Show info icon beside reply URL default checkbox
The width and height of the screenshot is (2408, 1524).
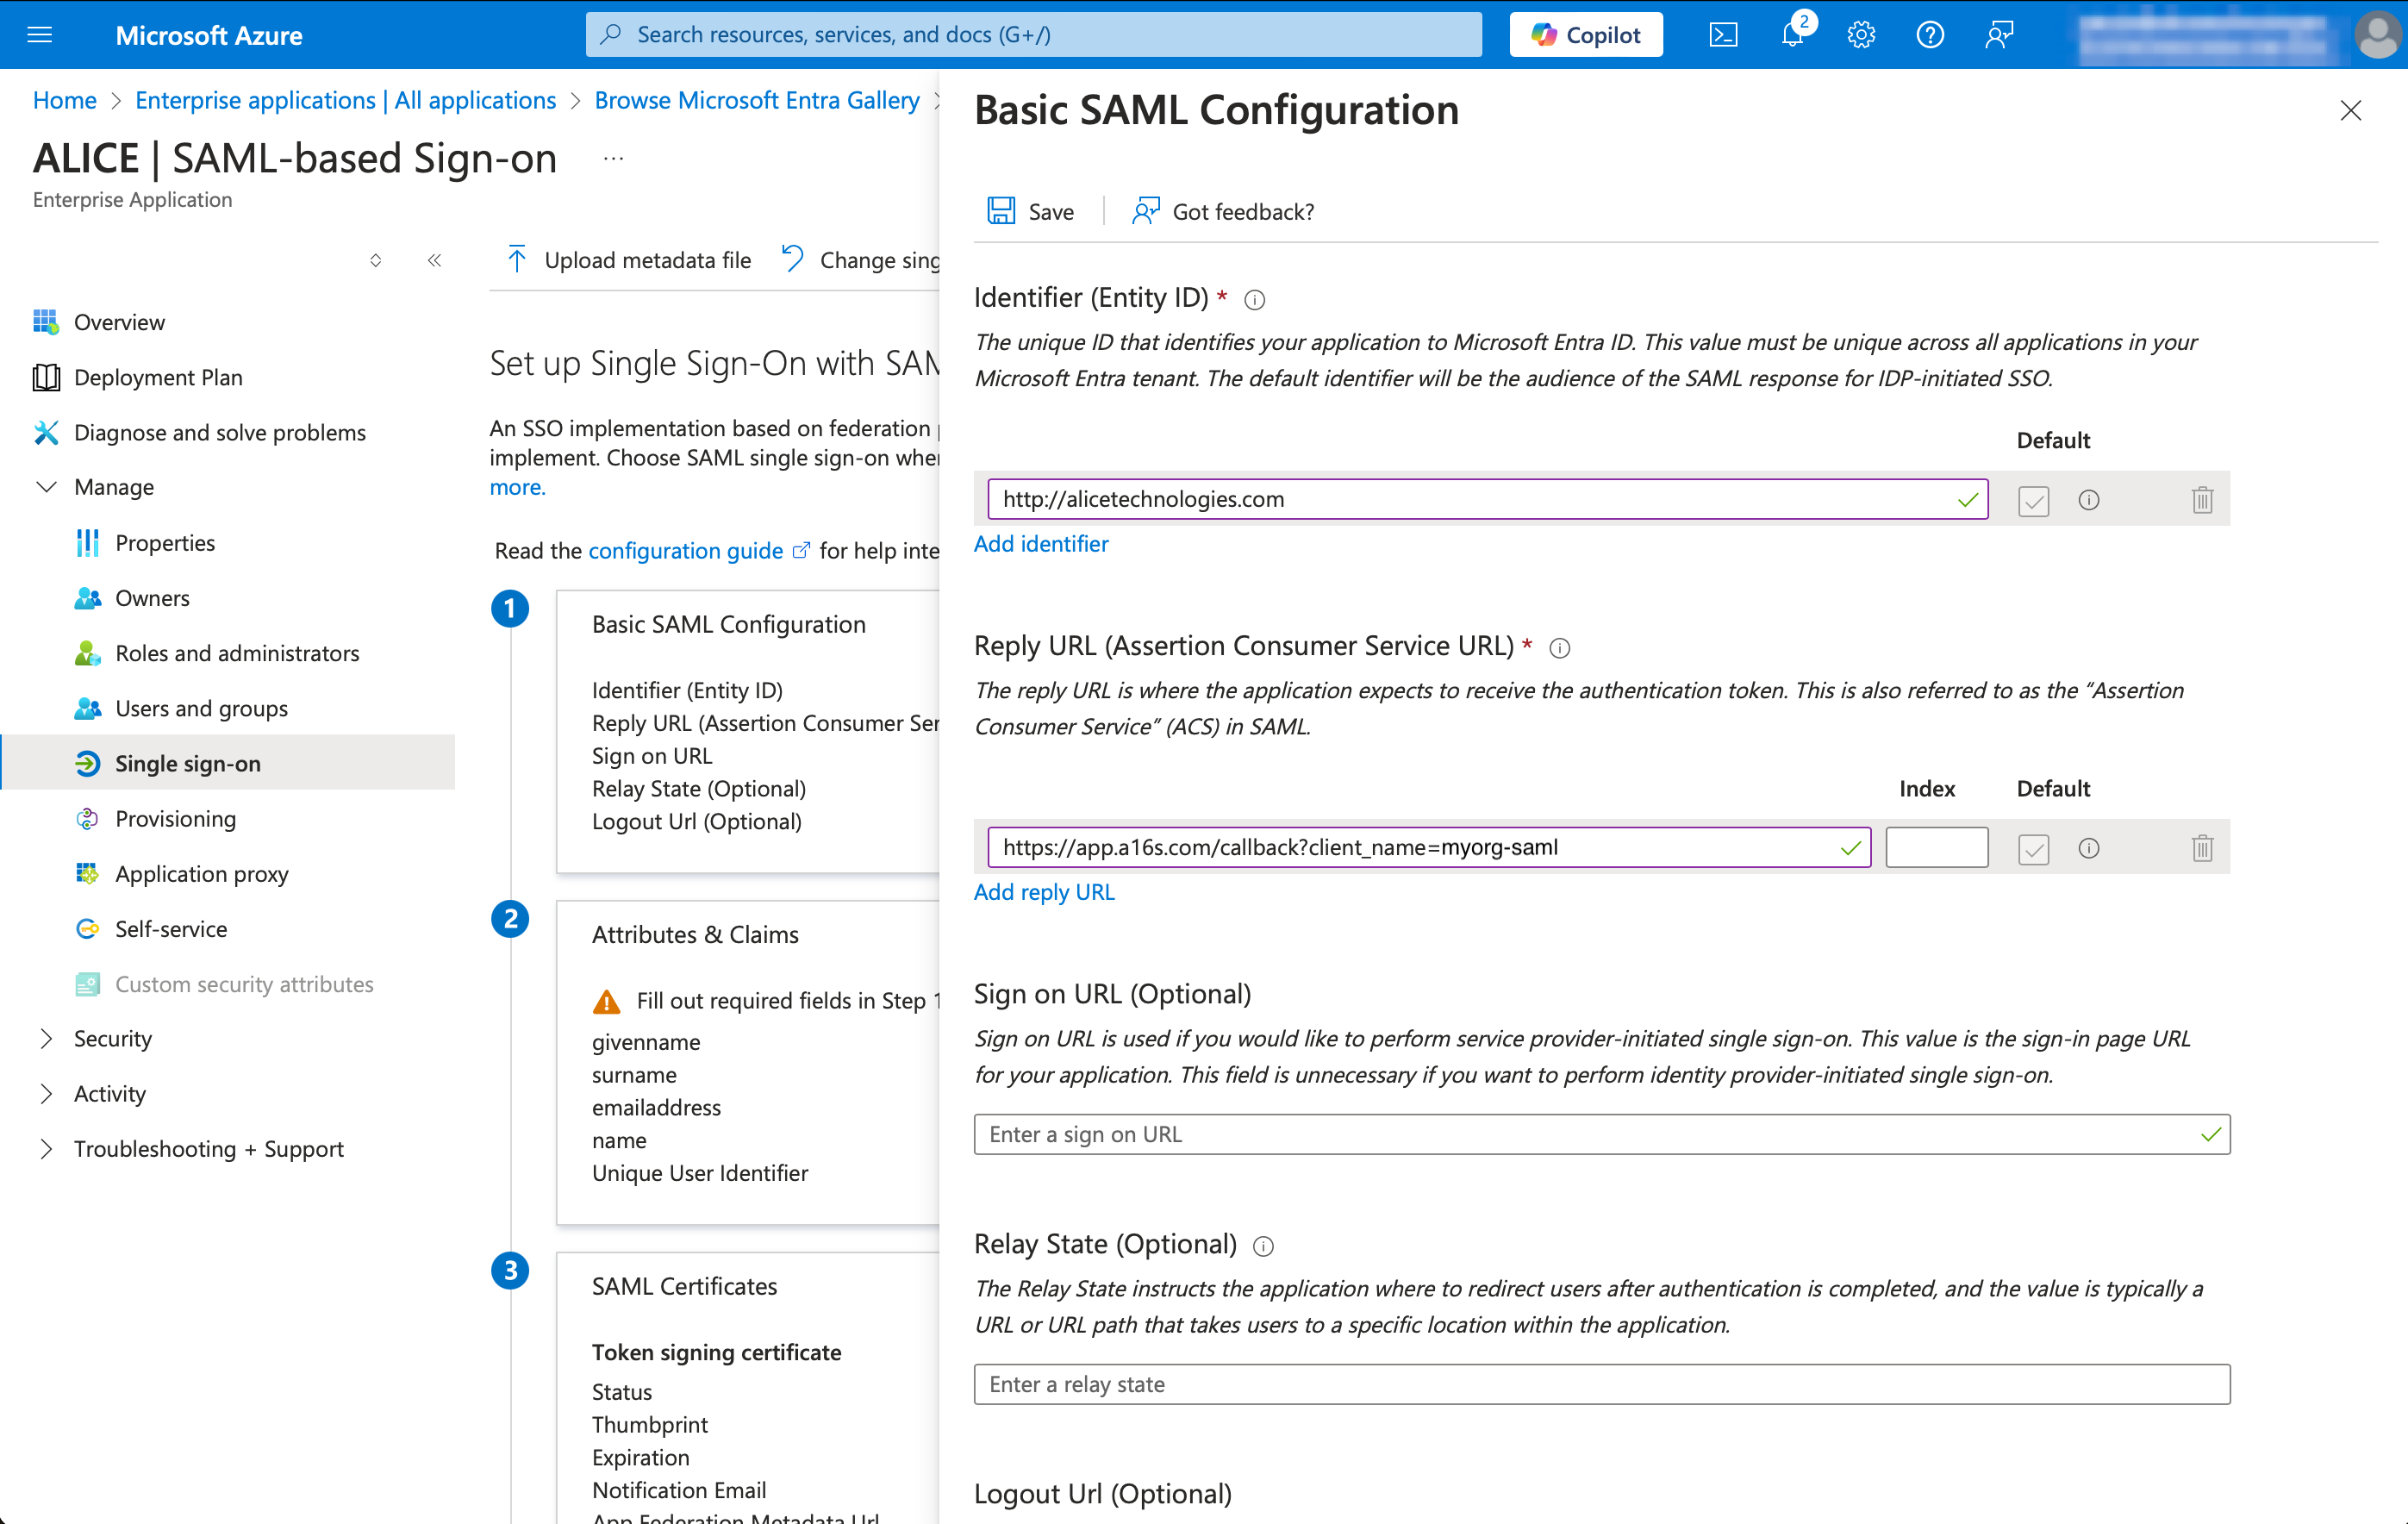click(2089, 848)
